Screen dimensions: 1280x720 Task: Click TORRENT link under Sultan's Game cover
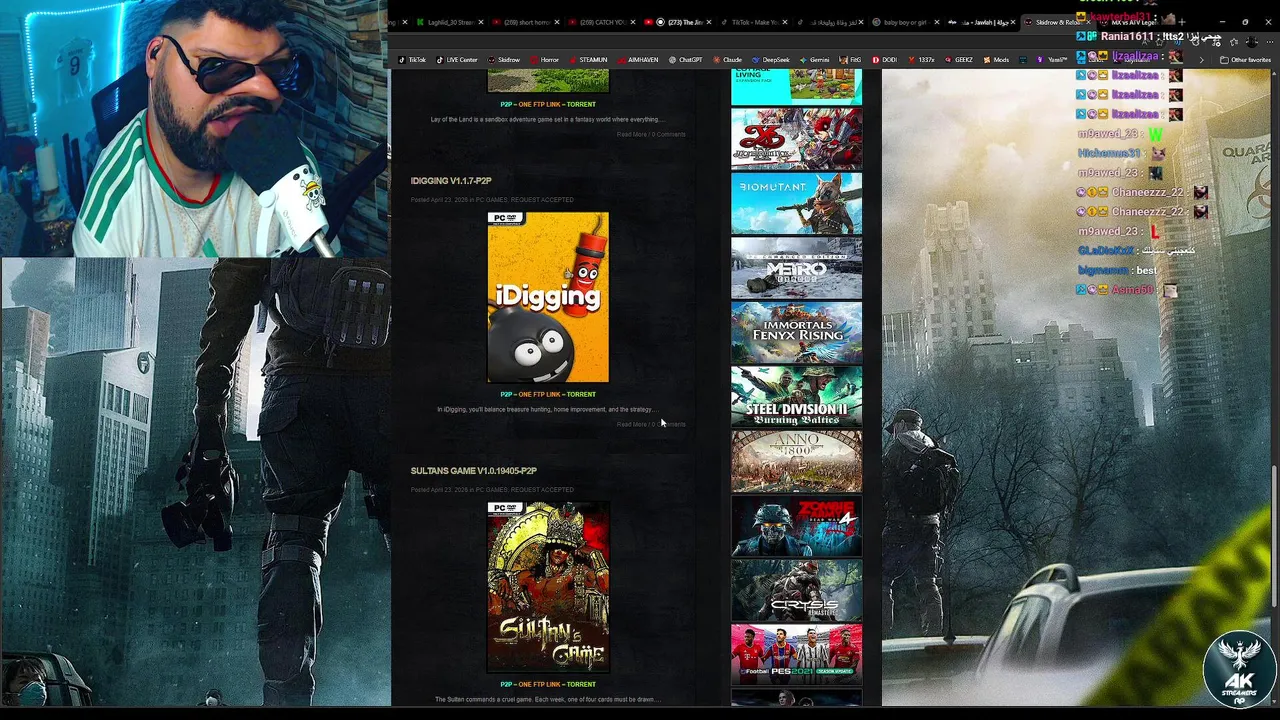click(581, 684)
